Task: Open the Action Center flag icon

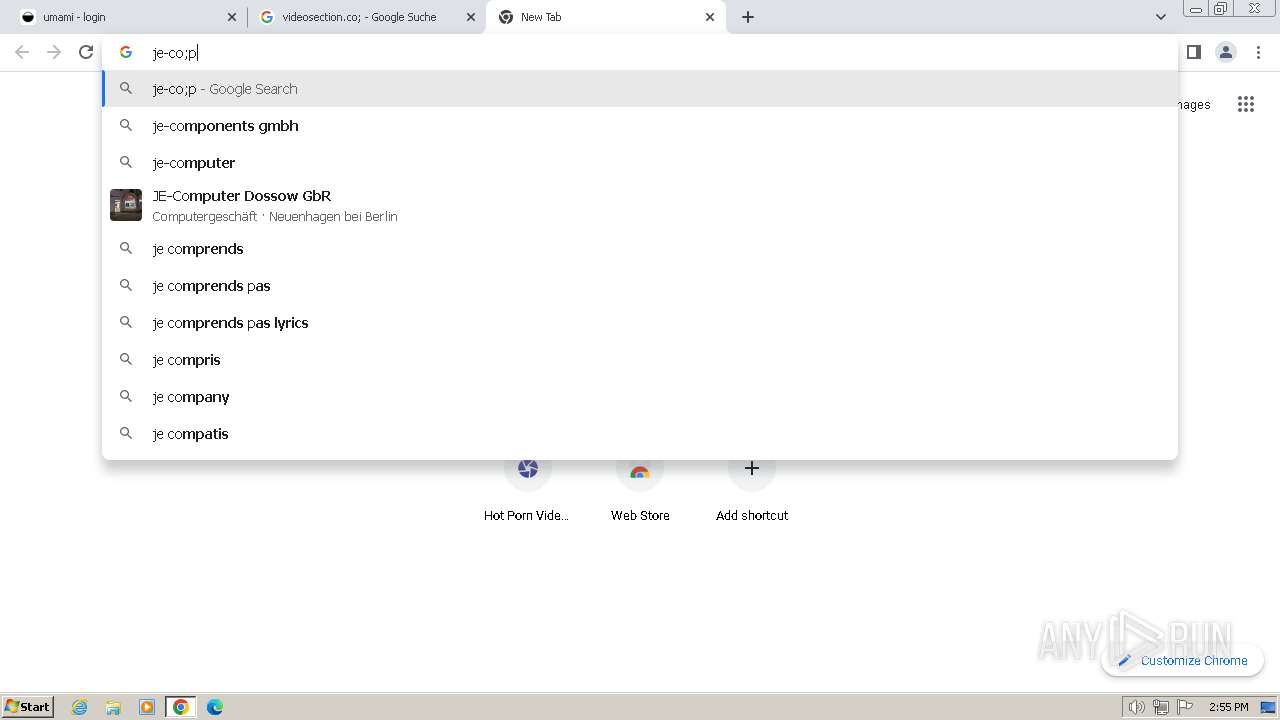Action: coord(1185,707)
